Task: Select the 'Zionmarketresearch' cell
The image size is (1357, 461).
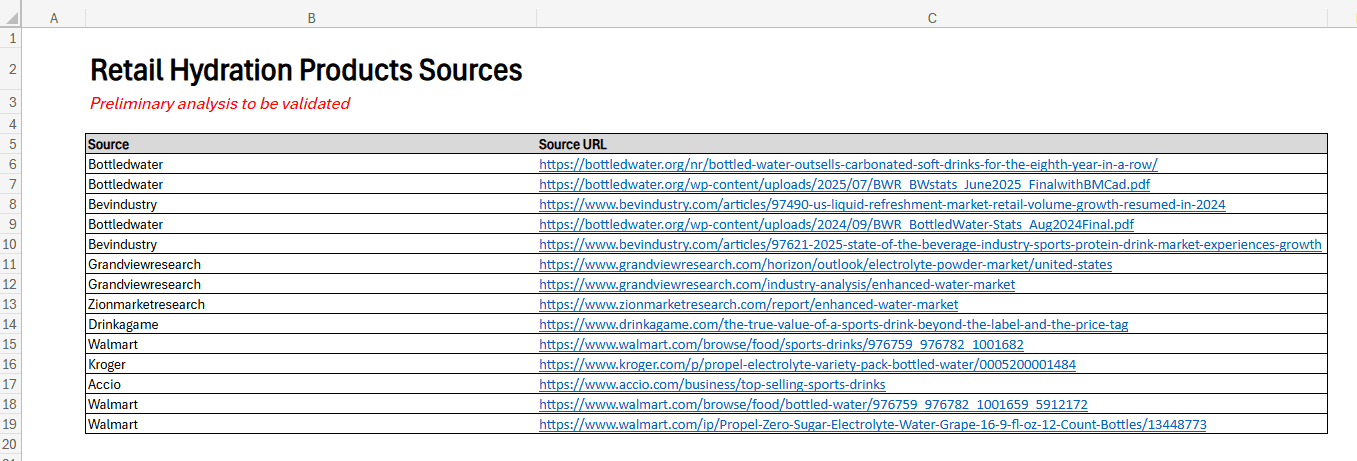Action: pyautogui.click(x=311, y=304)
